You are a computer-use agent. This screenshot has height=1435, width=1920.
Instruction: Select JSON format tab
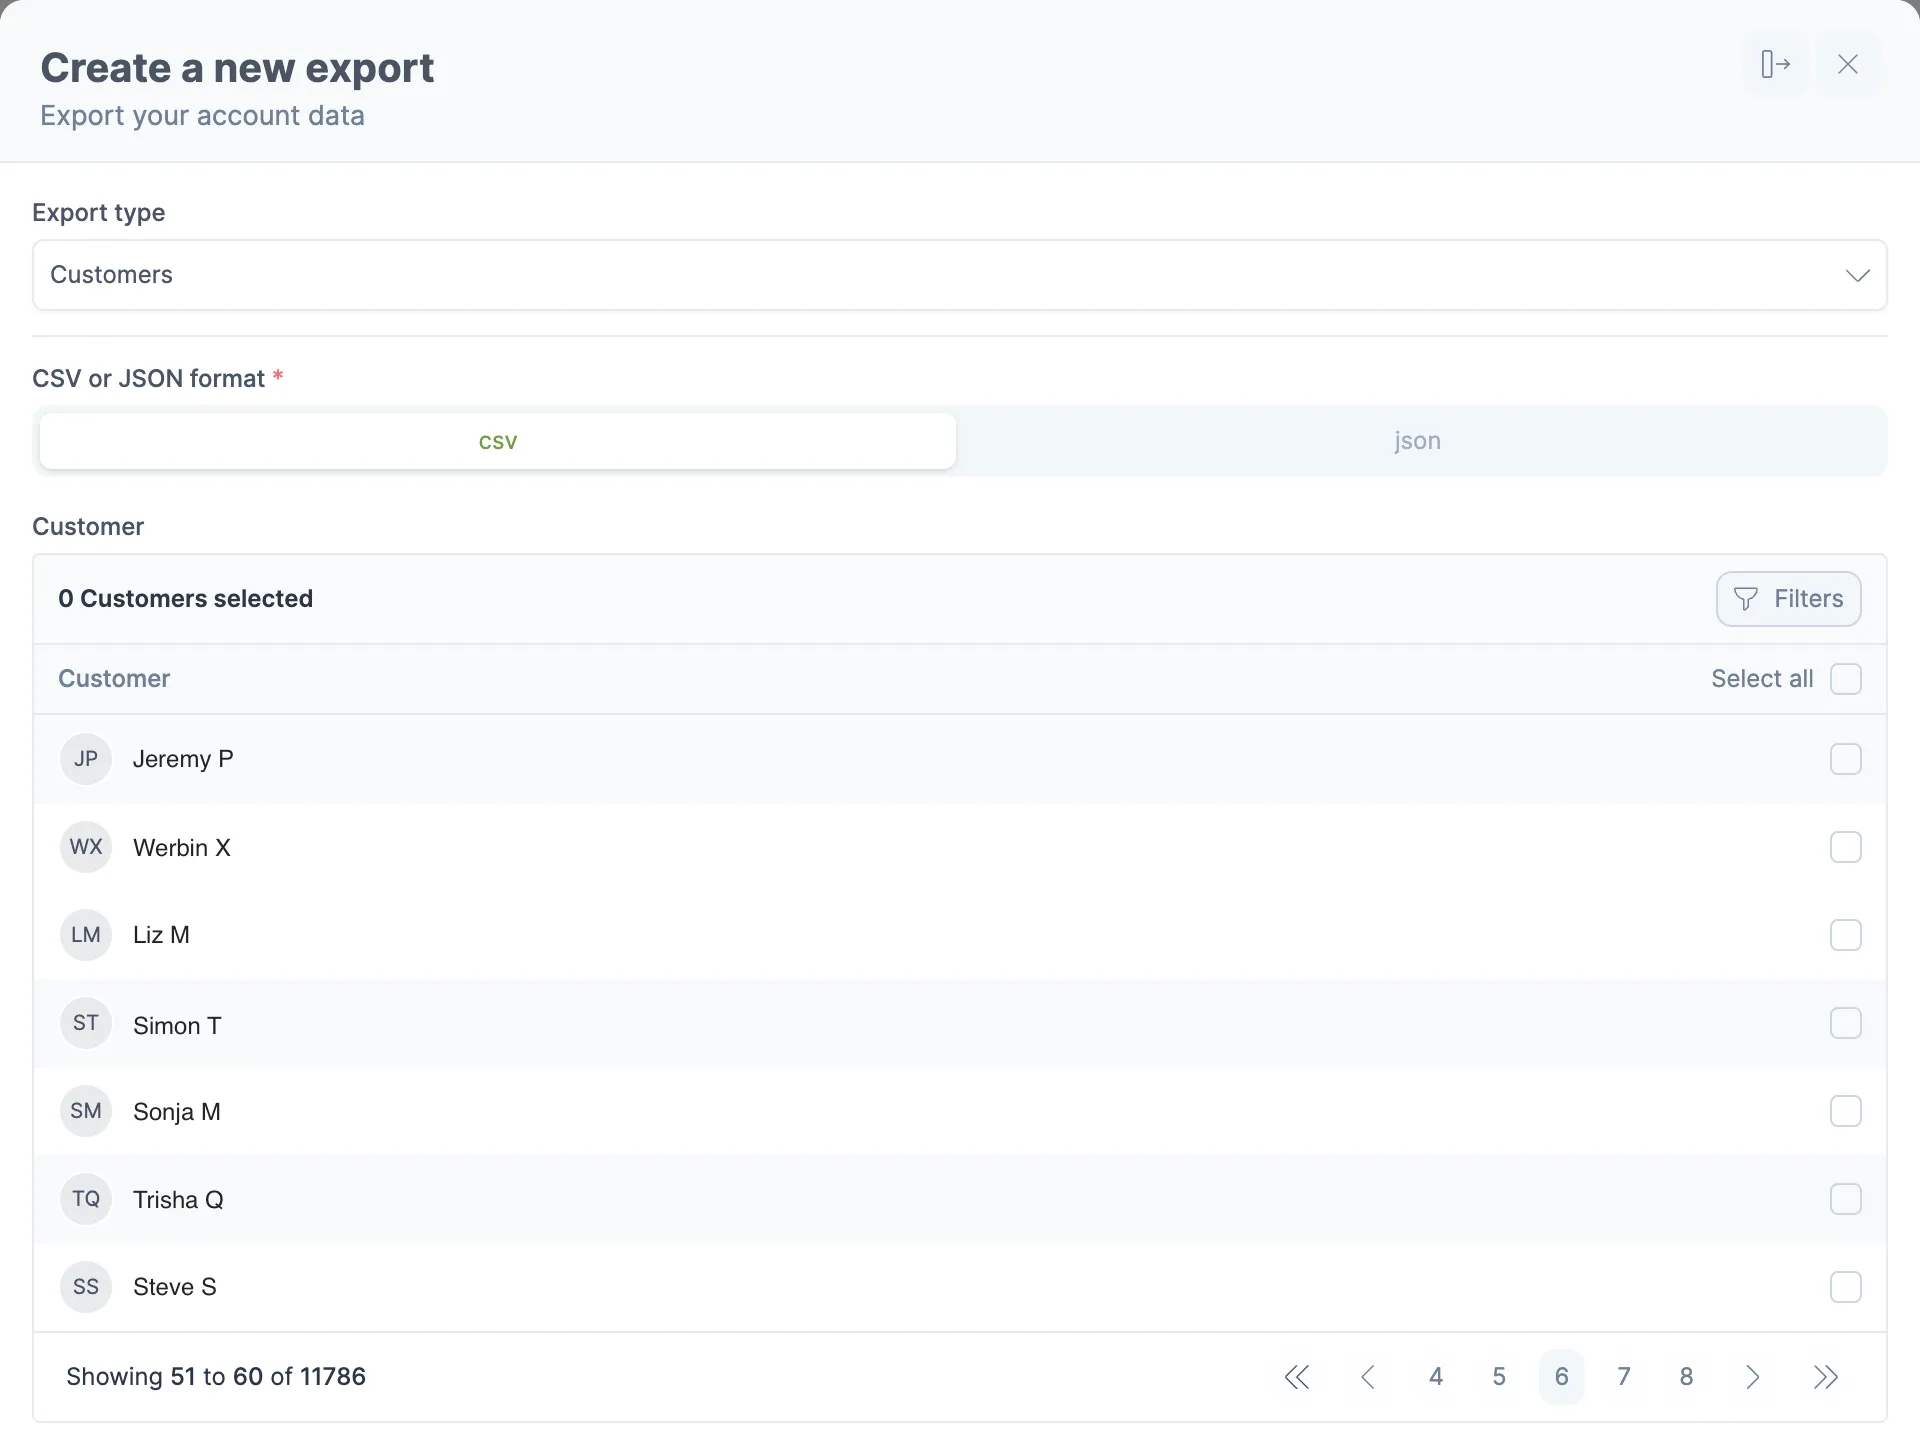point(1417,440)
